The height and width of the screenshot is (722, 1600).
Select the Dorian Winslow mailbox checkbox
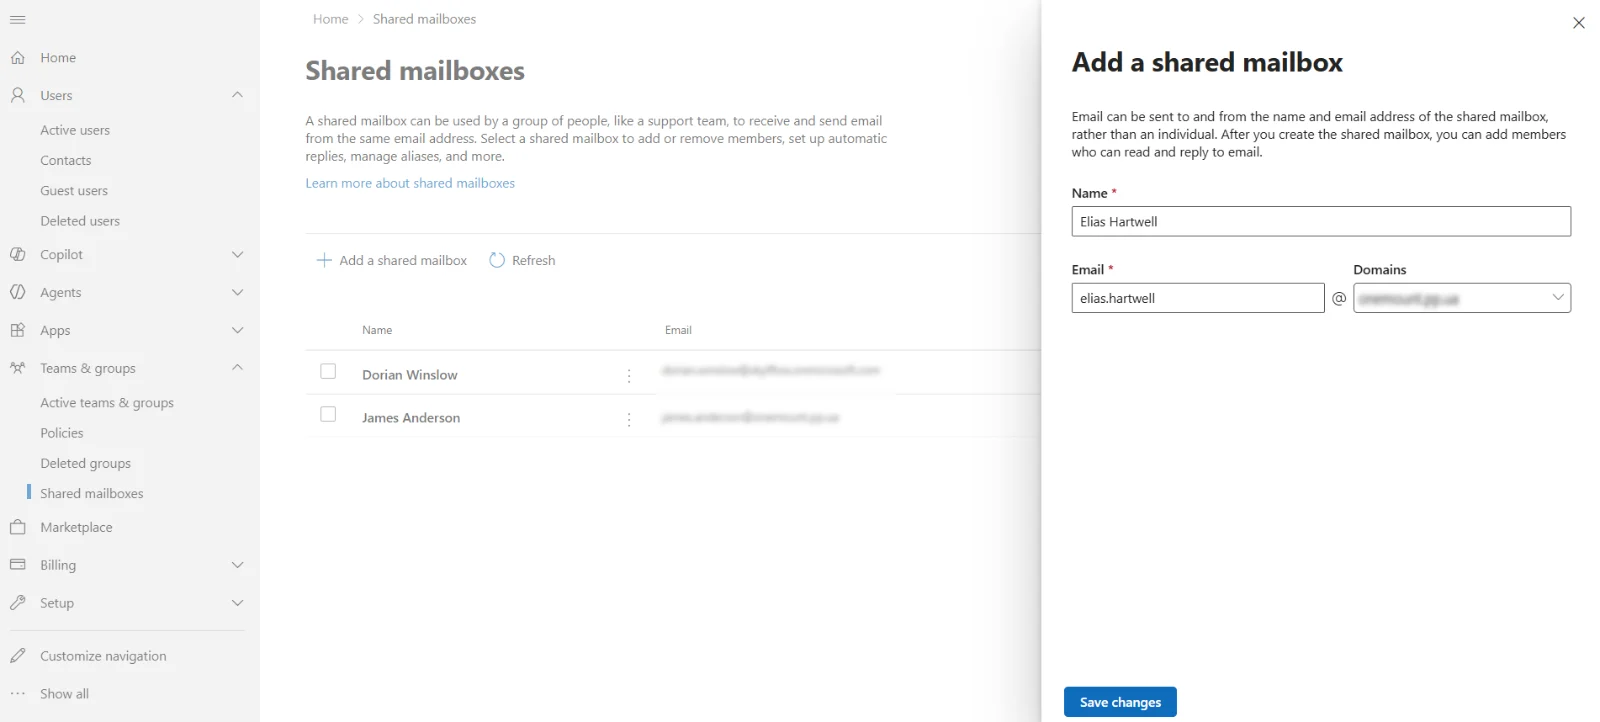click(x=328, y=371)
